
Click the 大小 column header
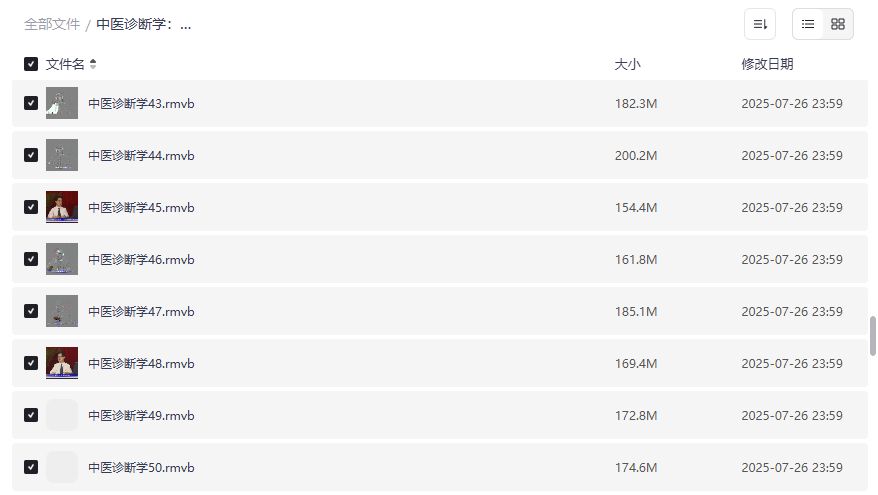(627, 64)
